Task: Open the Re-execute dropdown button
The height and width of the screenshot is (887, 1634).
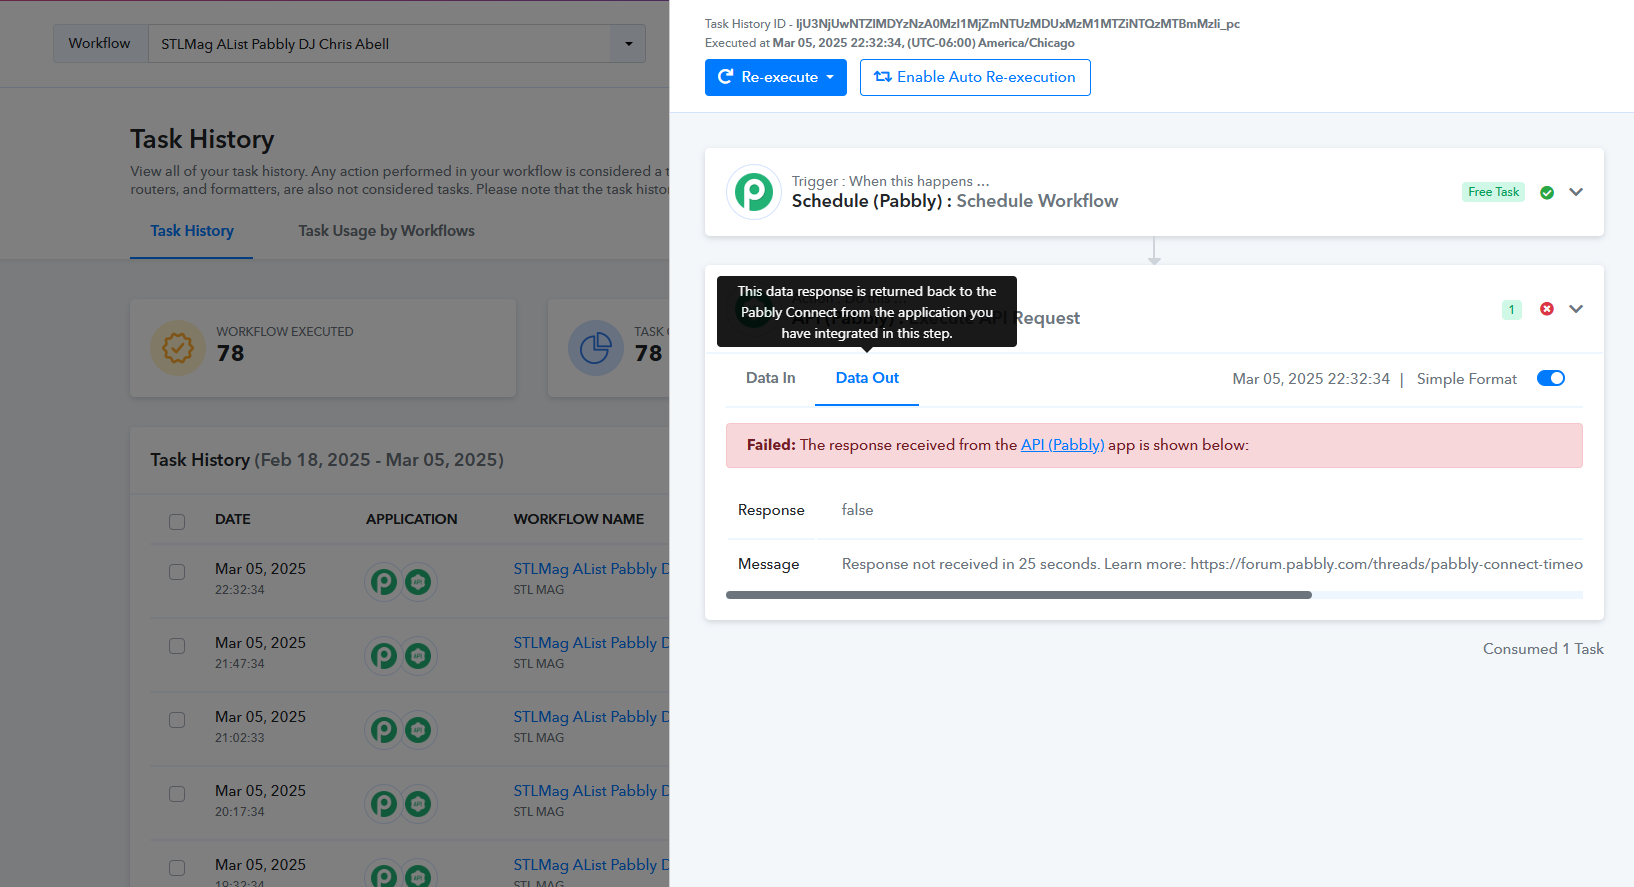Action: tap(776, 77)
